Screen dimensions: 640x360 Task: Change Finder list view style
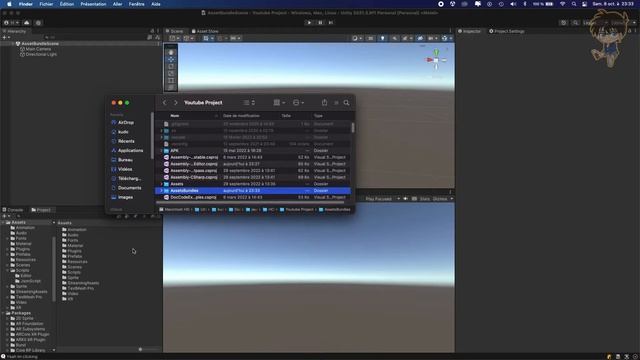click(249, 102)
